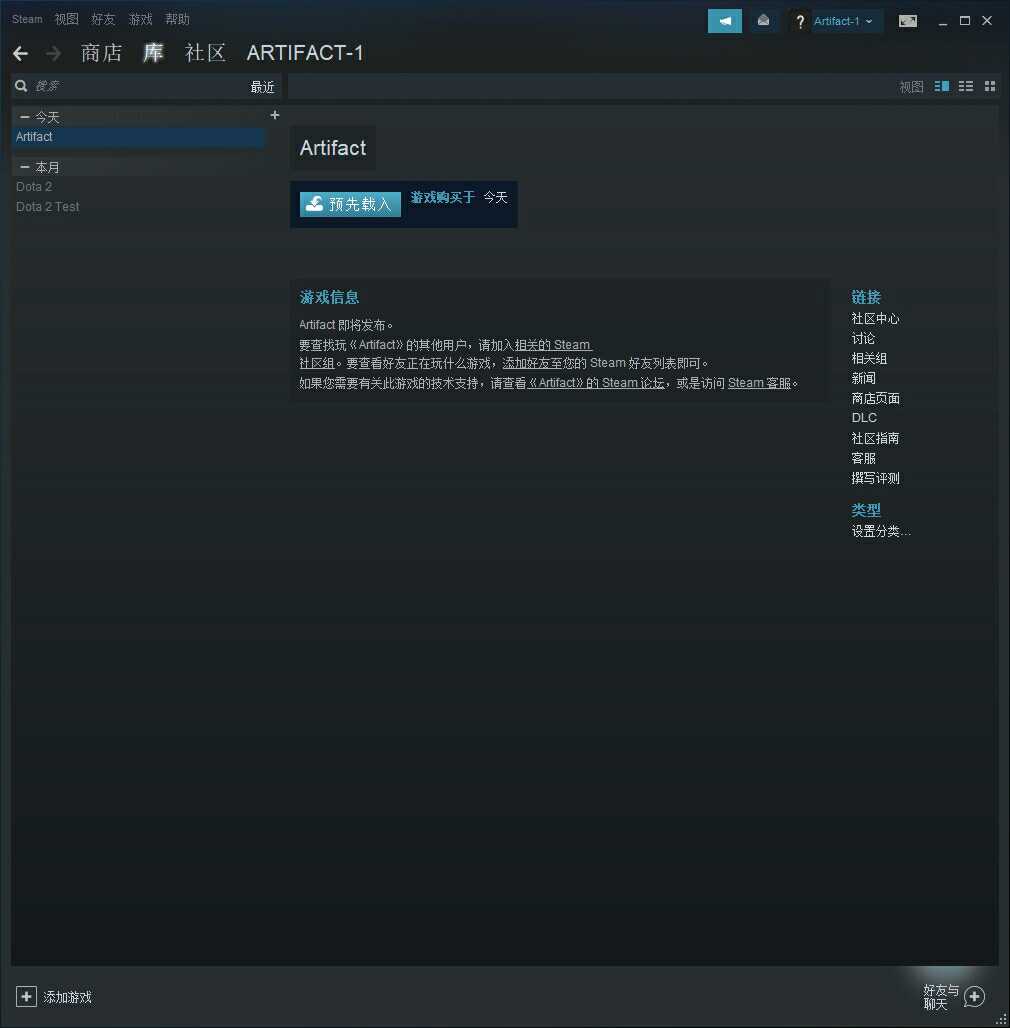
Task: Click the 《Artifact》的 Steam 论坛 link
Action: 596,383
